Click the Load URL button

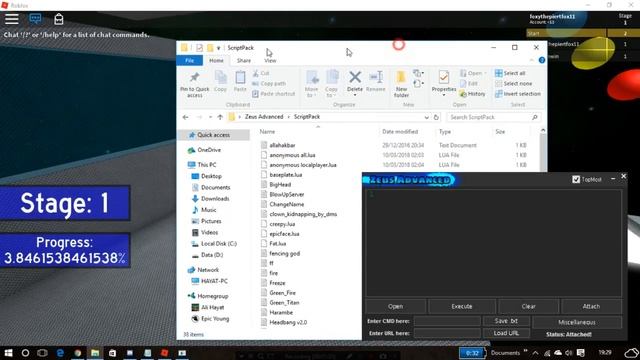[506, 333]
